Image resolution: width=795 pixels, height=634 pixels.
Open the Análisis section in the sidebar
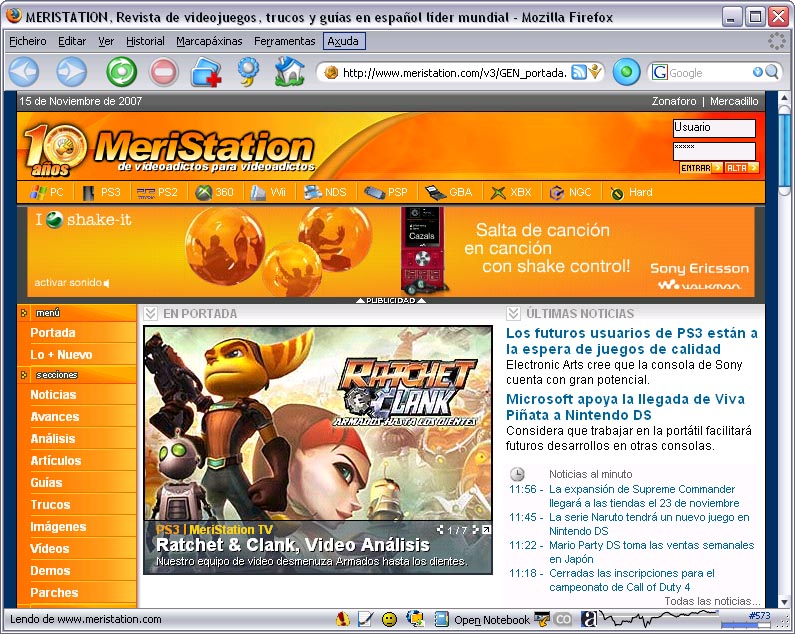(53, 439)
